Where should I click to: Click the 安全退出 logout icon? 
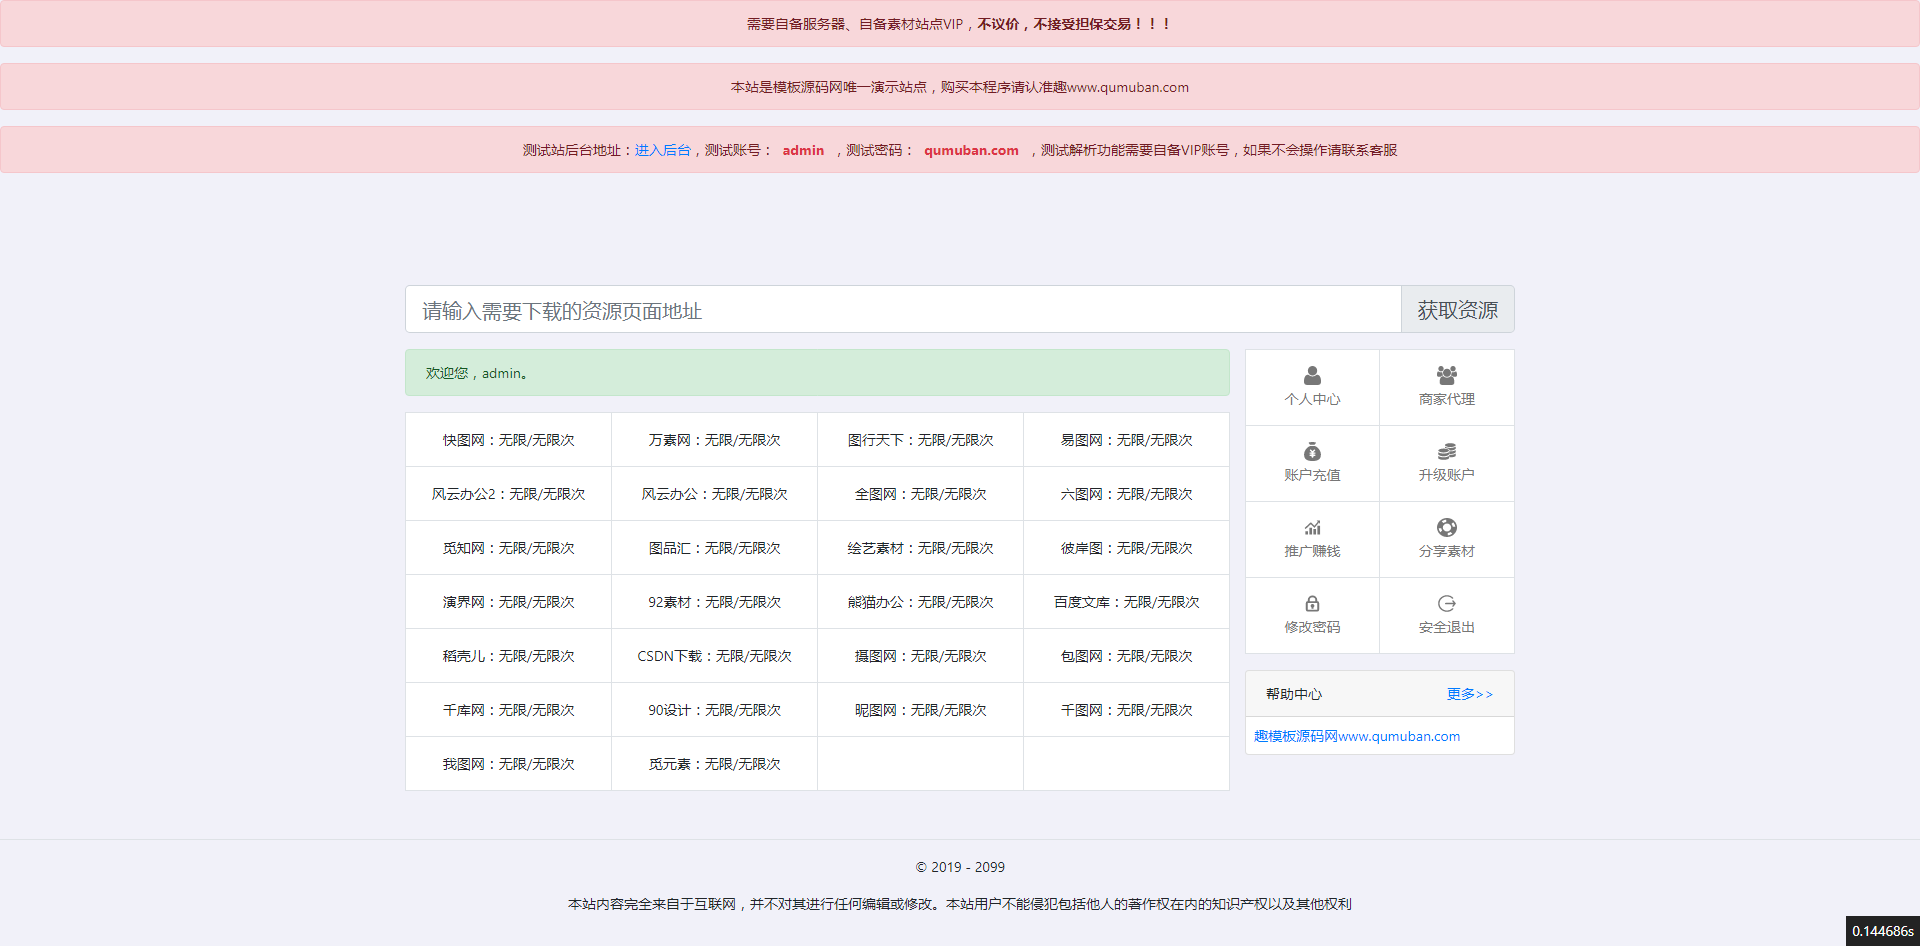(x=1446, y=604)
